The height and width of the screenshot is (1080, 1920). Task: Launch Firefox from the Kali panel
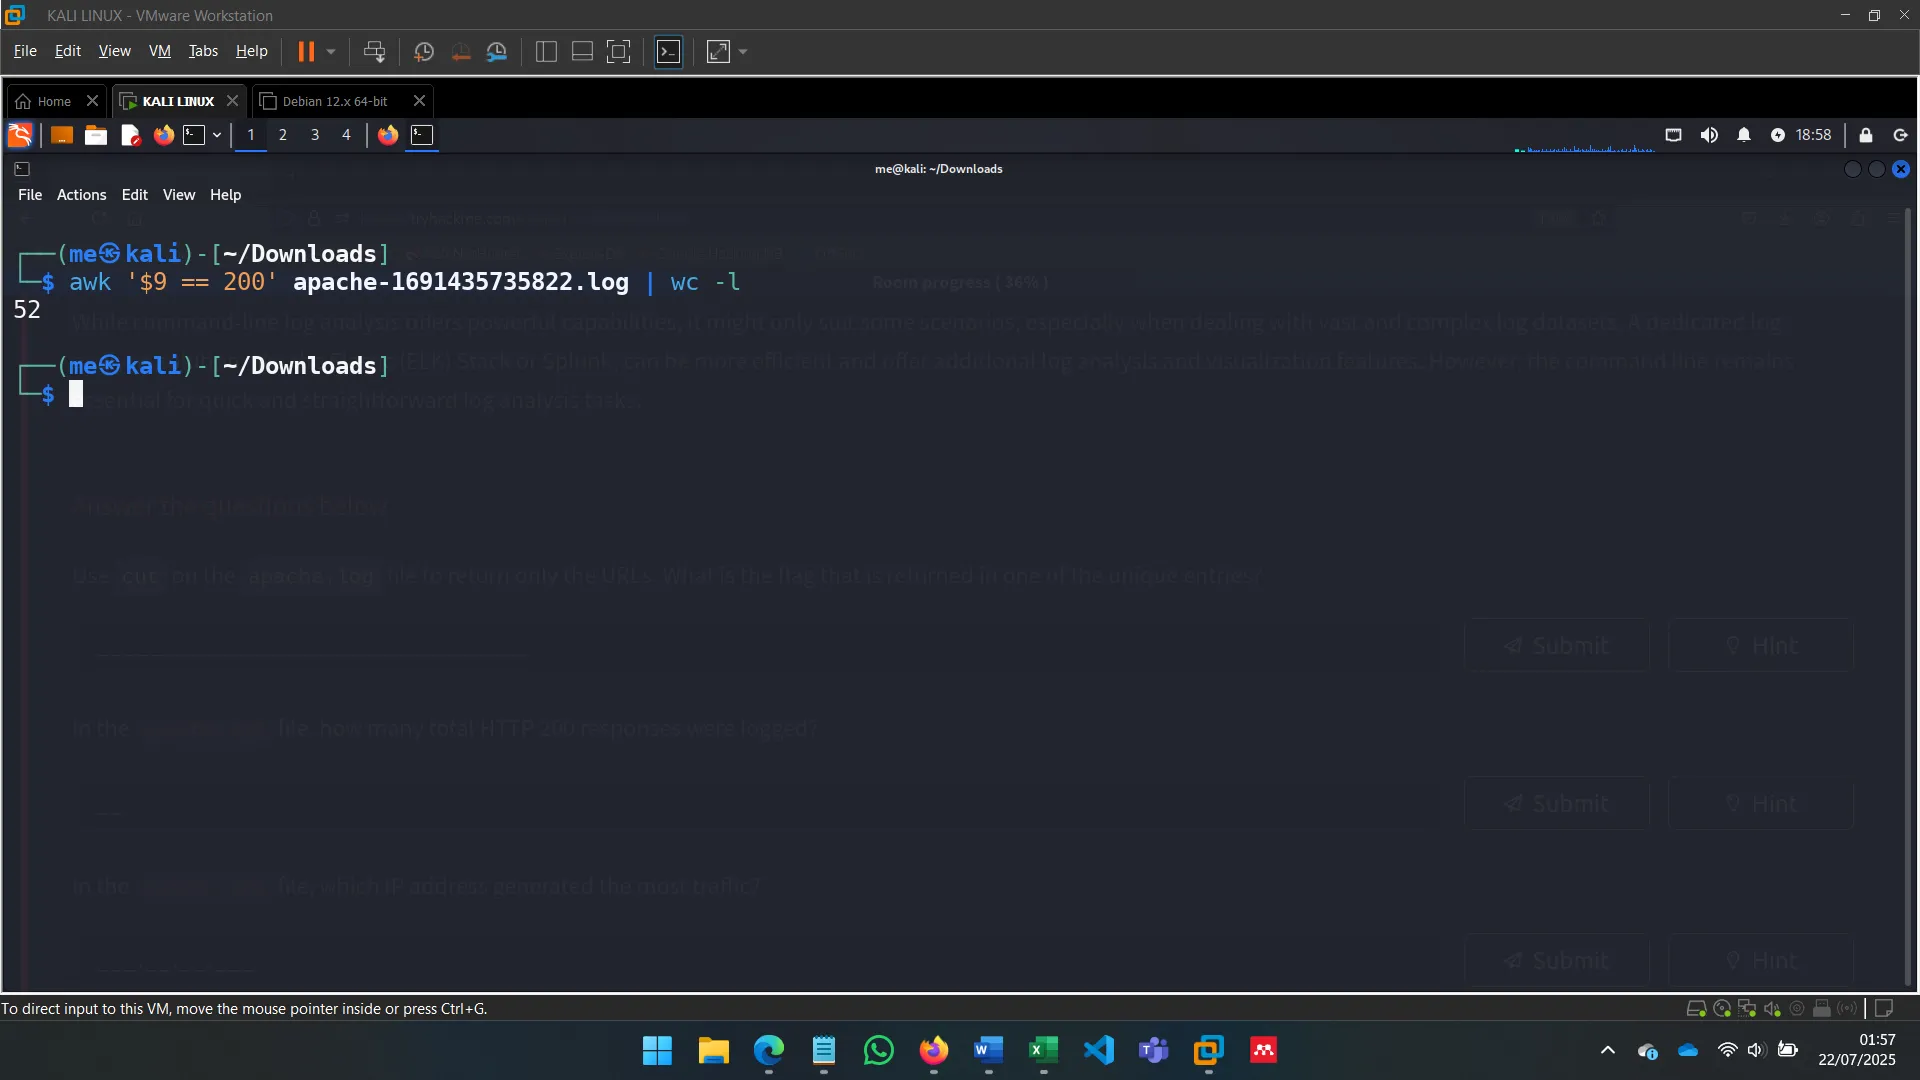click(x=163, y=135)
